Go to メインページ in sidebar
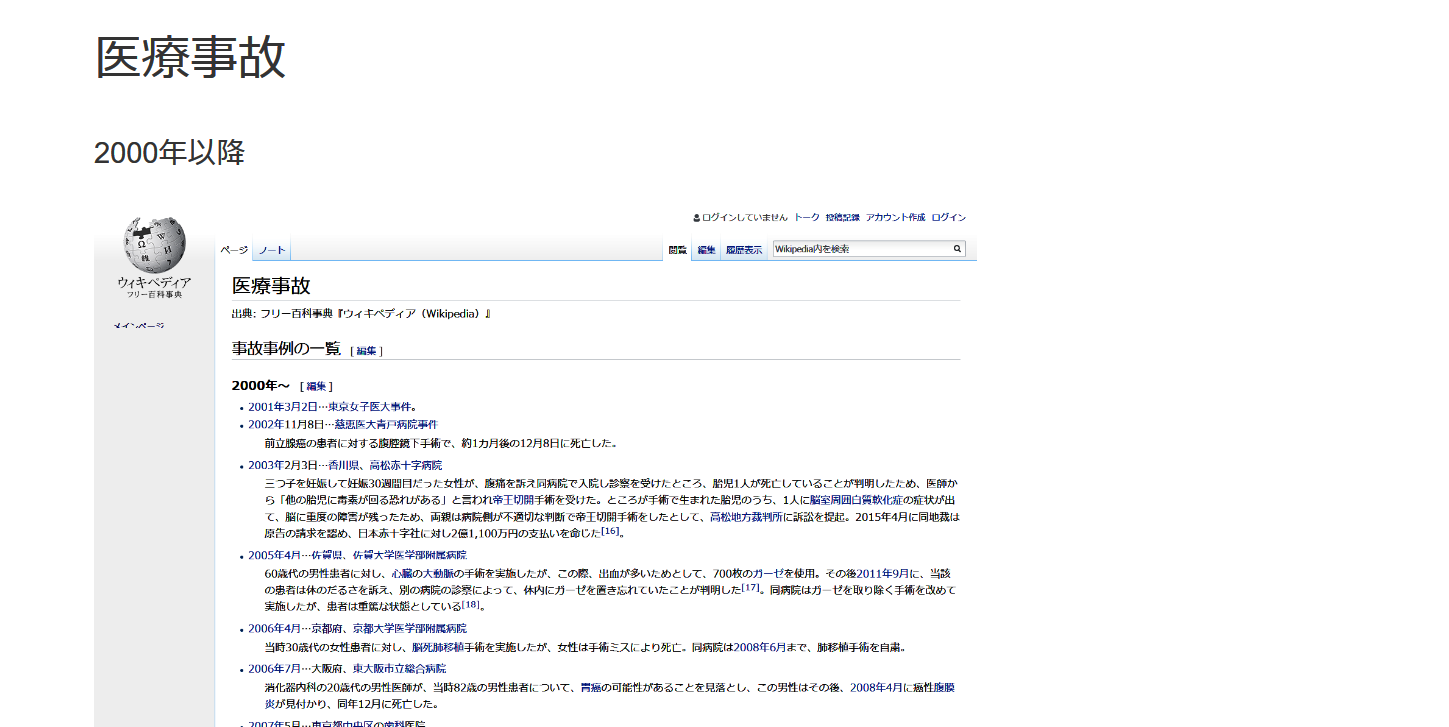 click(x=139, y=325)
